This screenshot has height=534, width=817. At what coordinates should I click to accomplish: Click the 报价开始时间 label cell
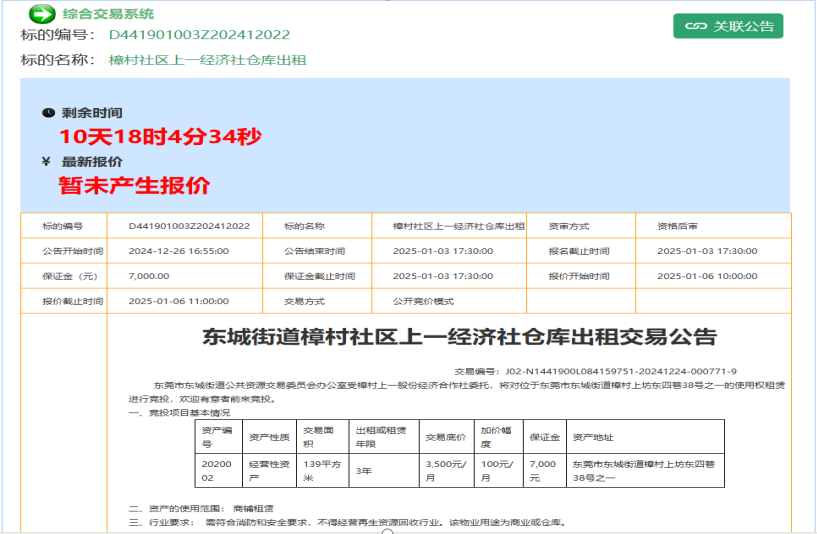[581, 276]
